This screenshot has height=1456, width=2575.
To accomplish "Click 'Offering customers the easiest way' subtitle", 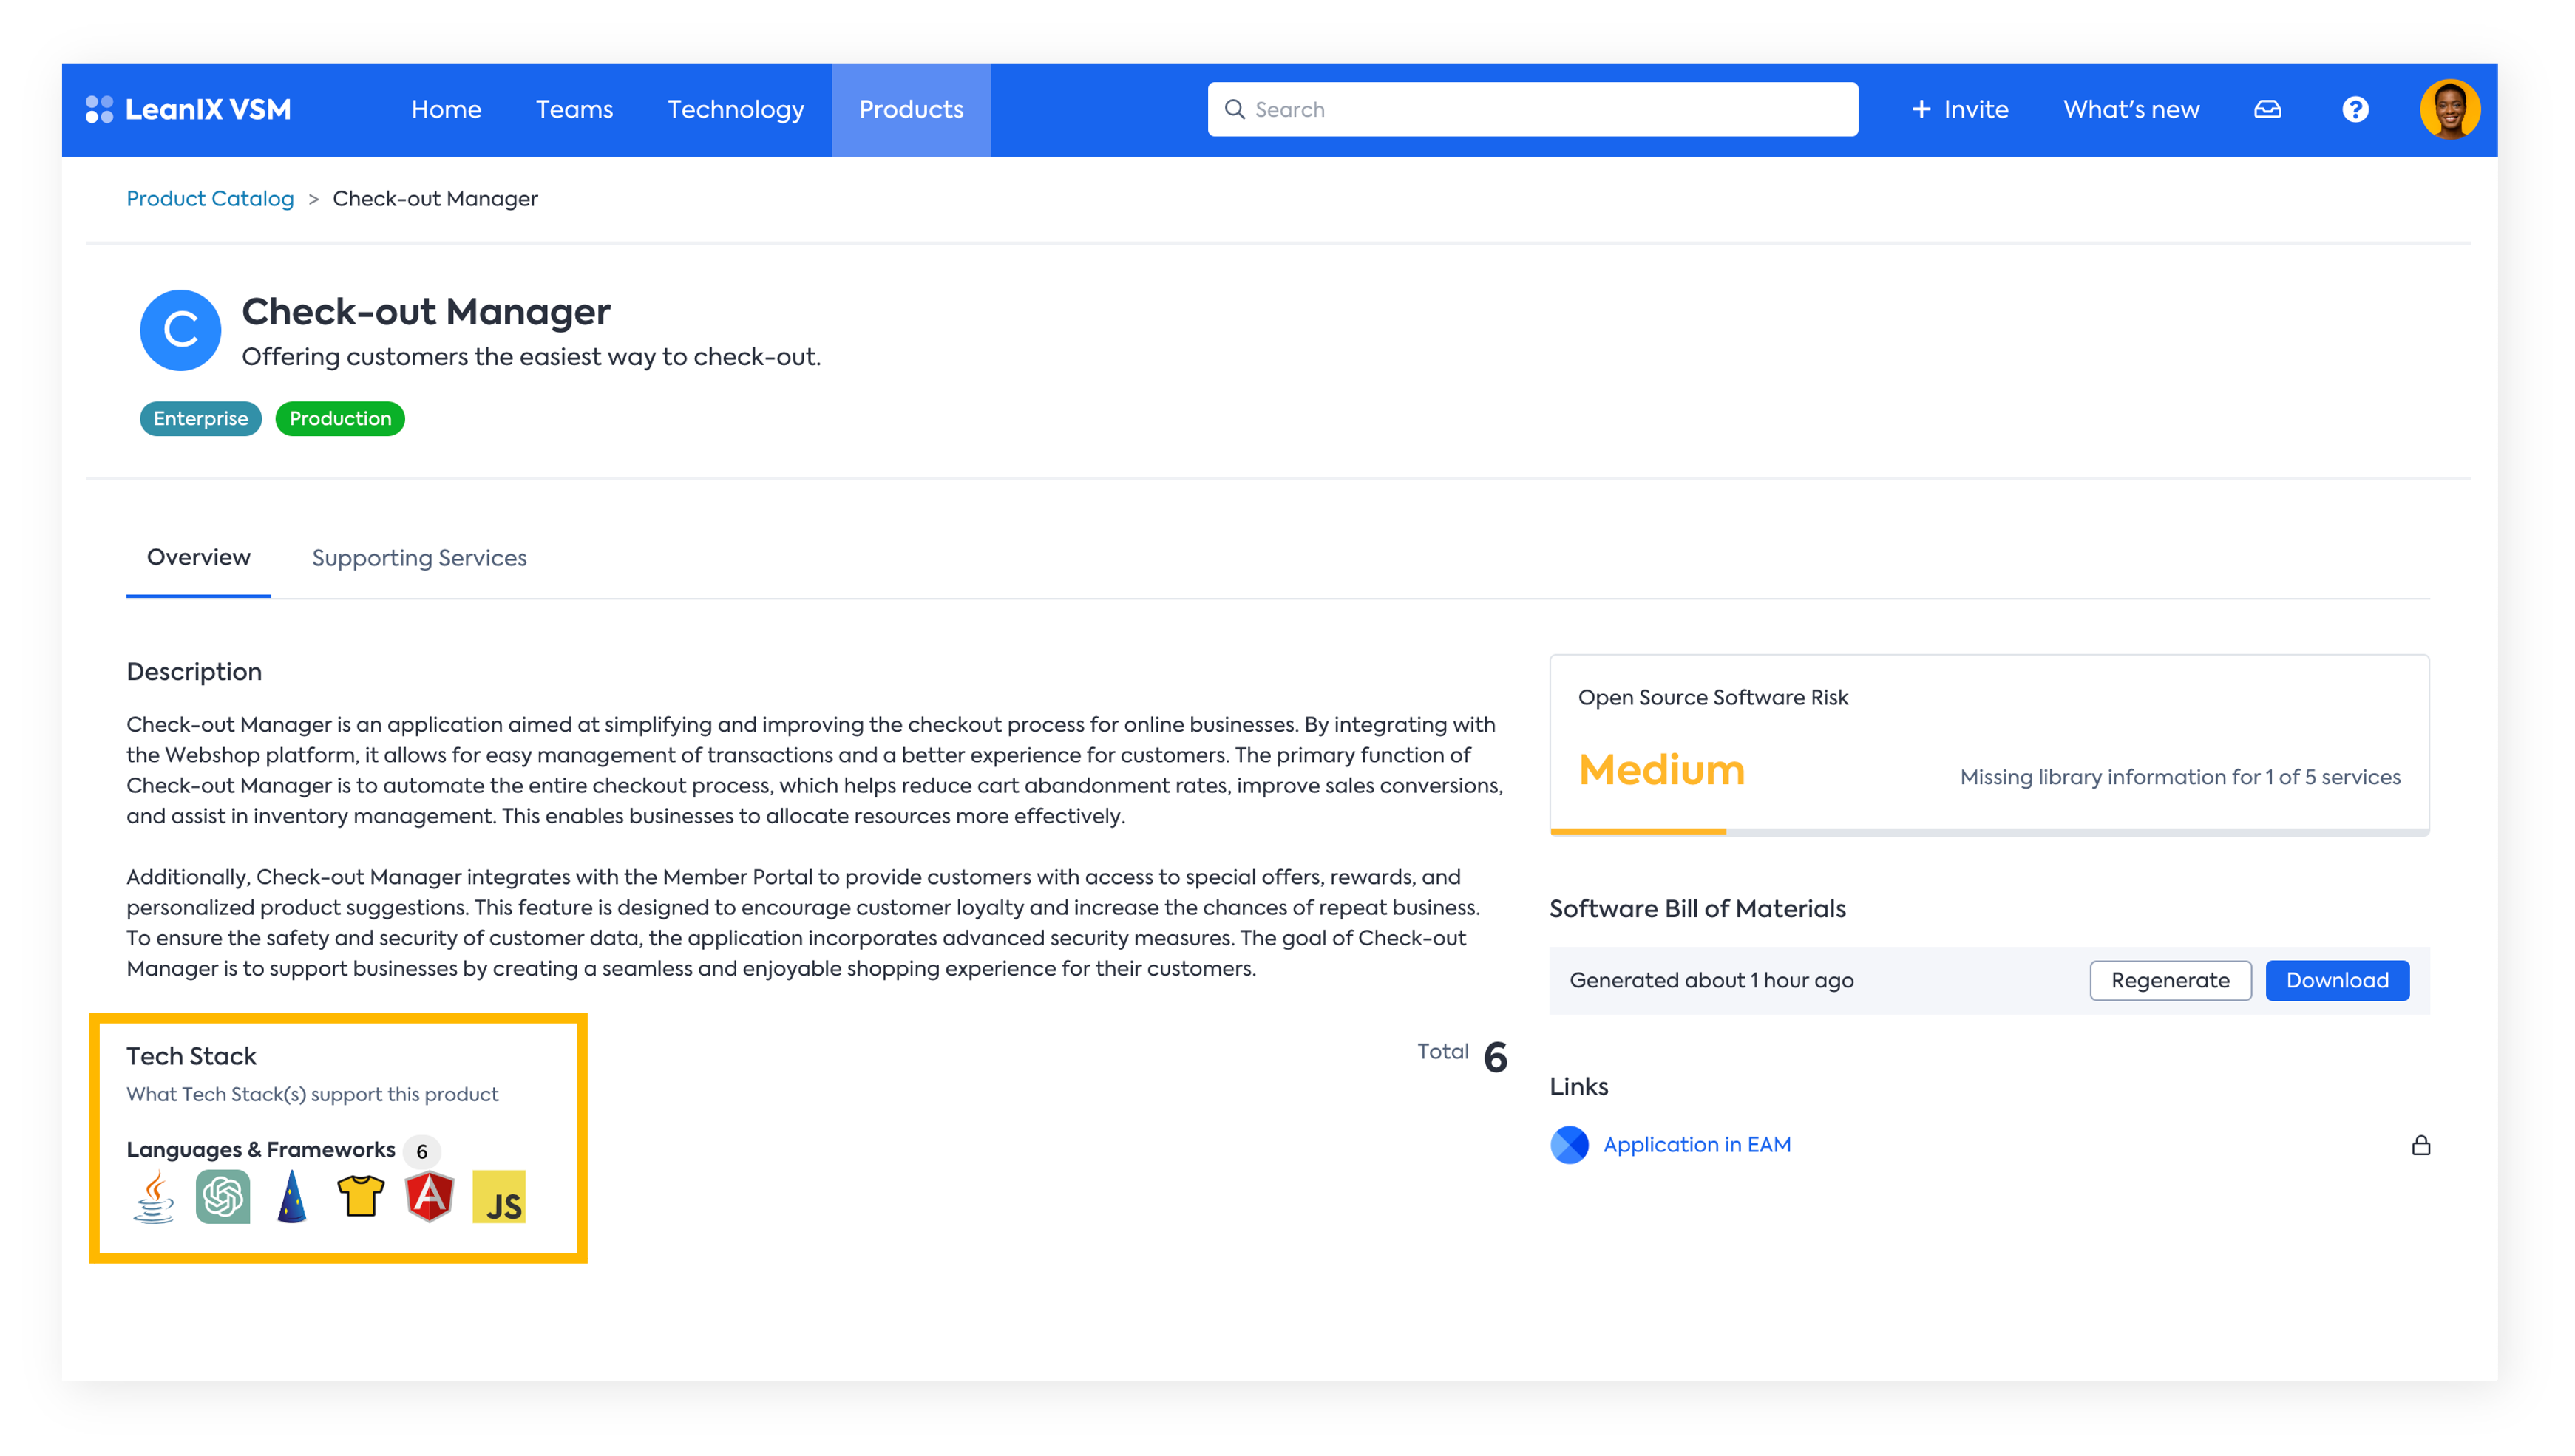I will coord(531,357).
